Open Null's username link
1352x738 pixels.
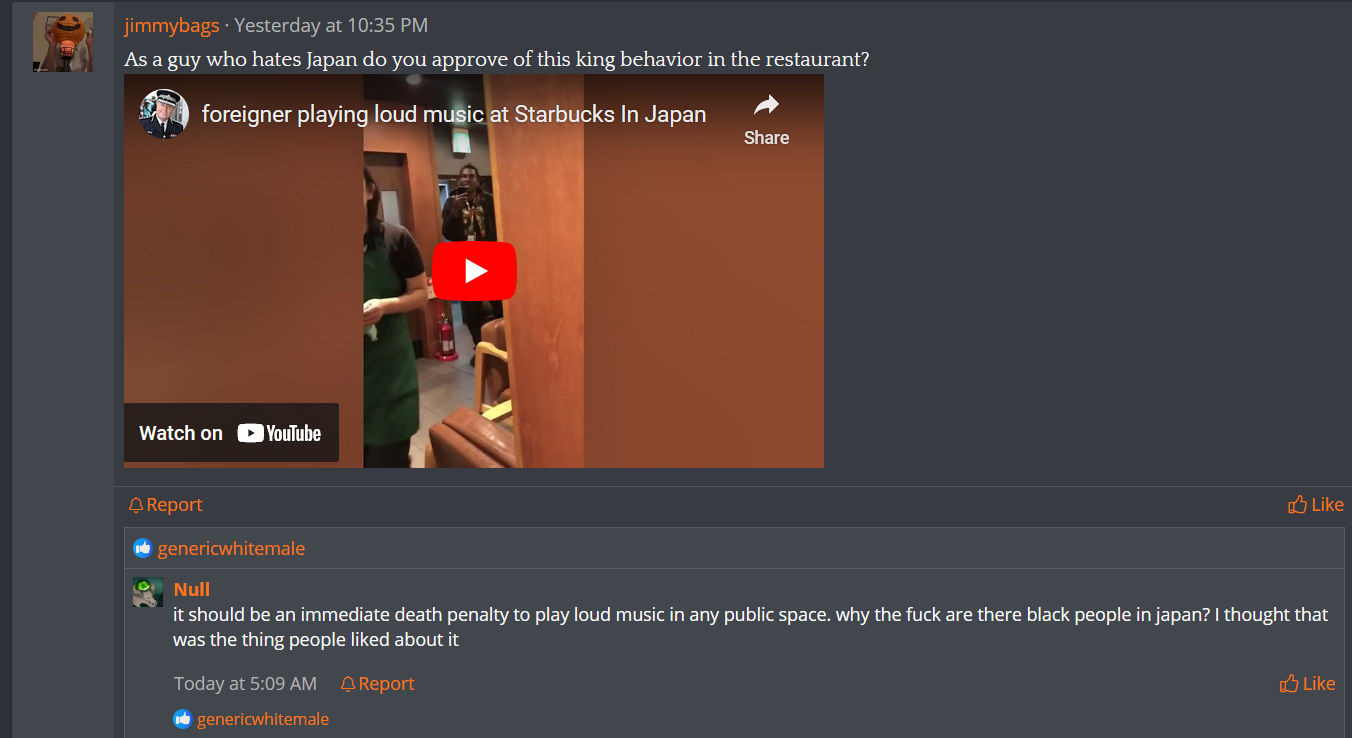(192, 589)
